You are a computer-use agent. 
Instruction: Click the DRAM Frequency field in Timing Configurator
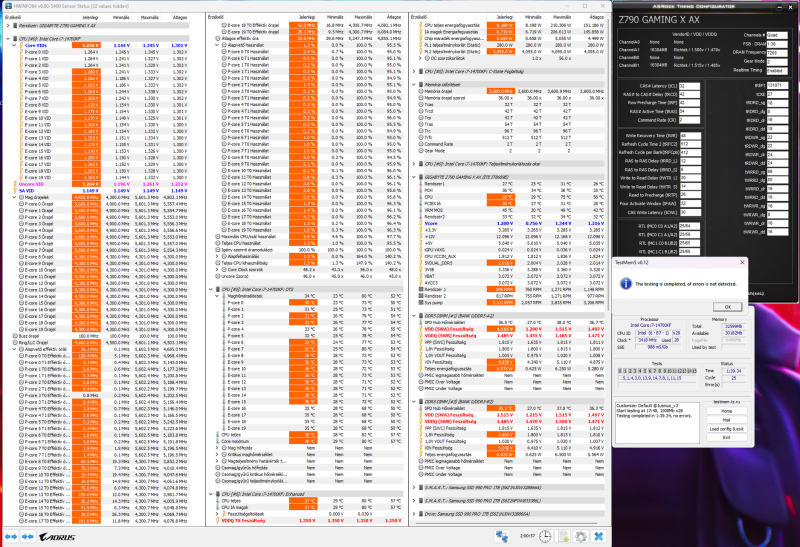[777, 53]
